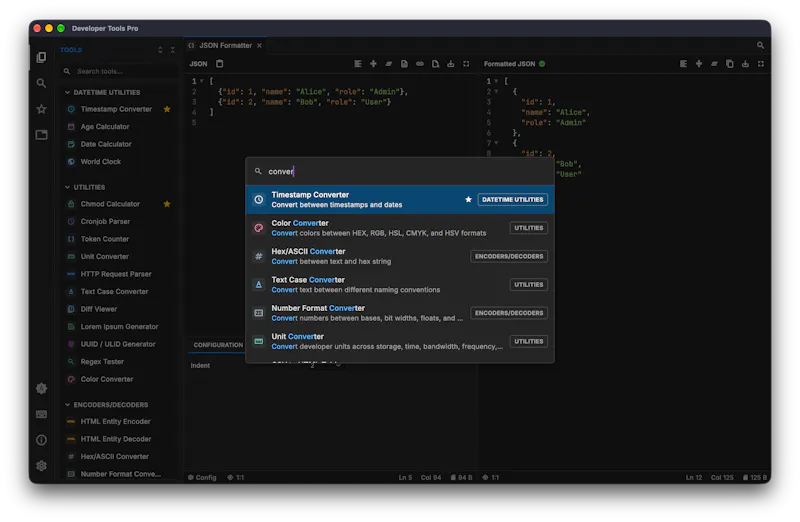Click the Search tools input field
The width and height of the screenshot is (800, 522).
pyautogui.click(x=119, y=71)
